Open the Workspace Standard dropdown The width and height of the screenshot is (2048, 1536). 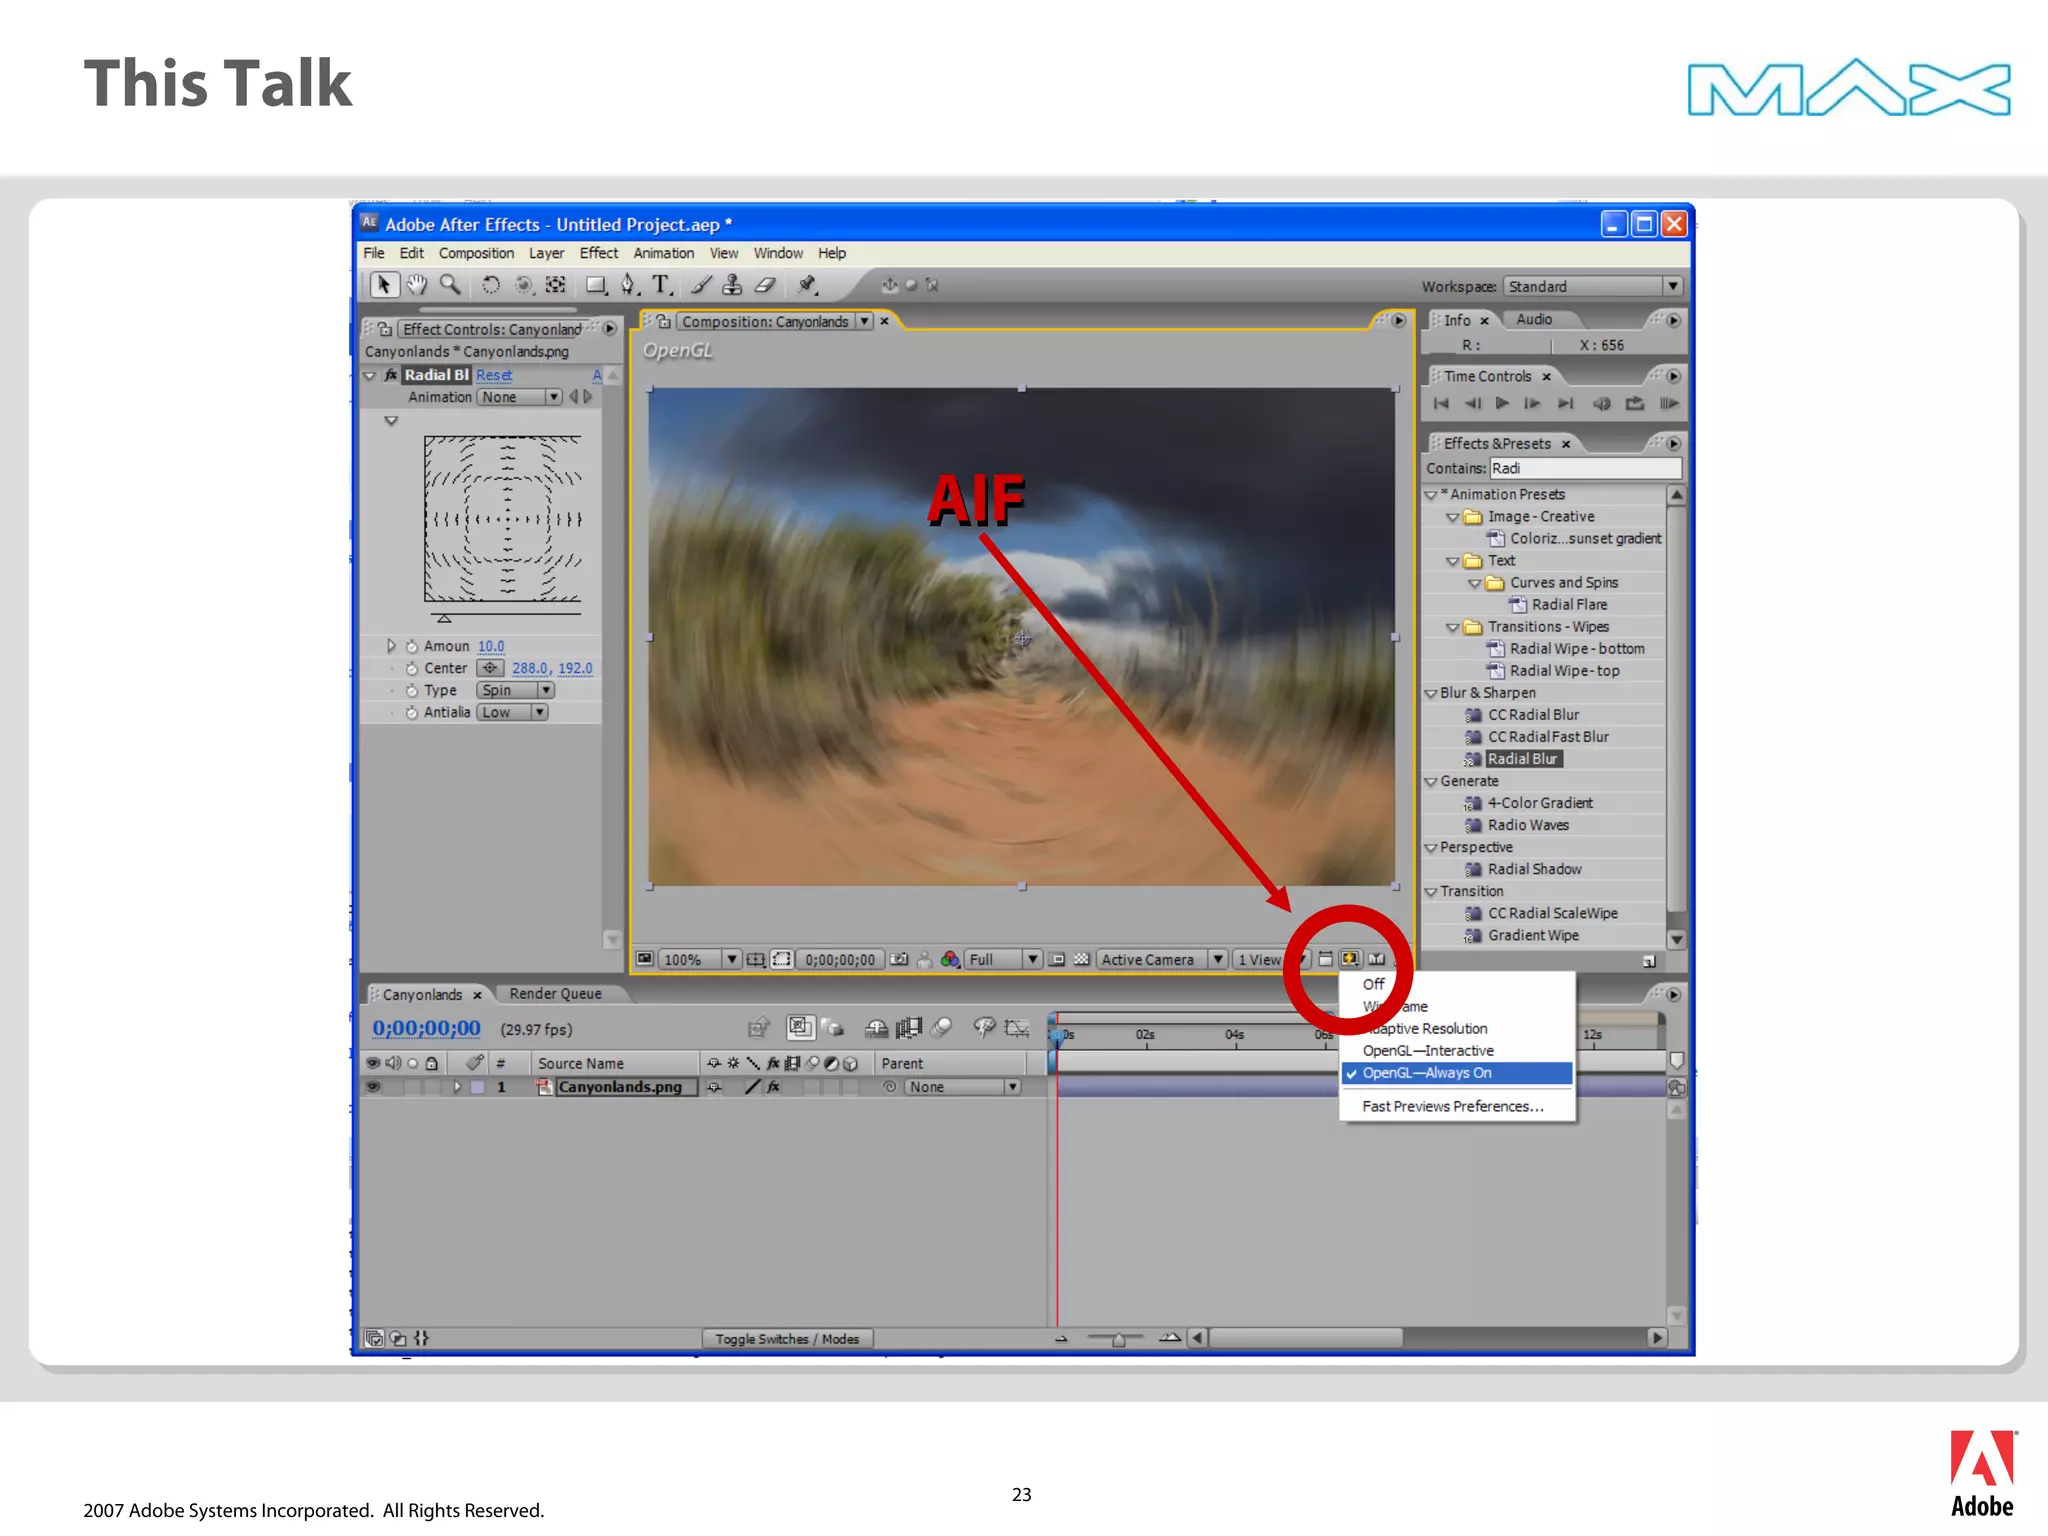pyautogui.click(x=1593, y=287)
